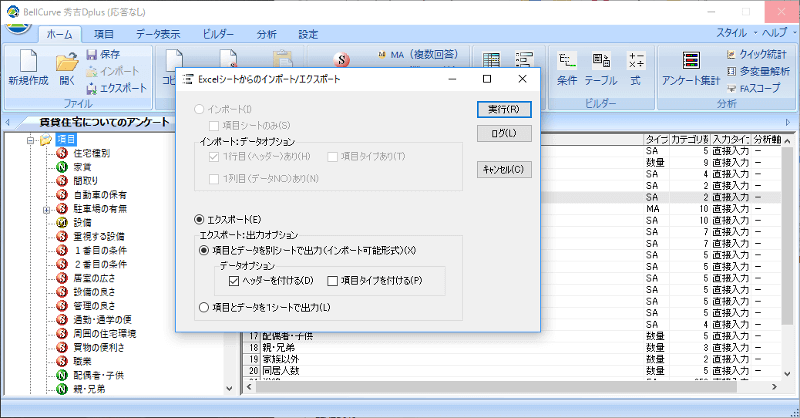
Task: Toggle the ヘッダーを付ける checkbox
Action: [x=234, y=281]
